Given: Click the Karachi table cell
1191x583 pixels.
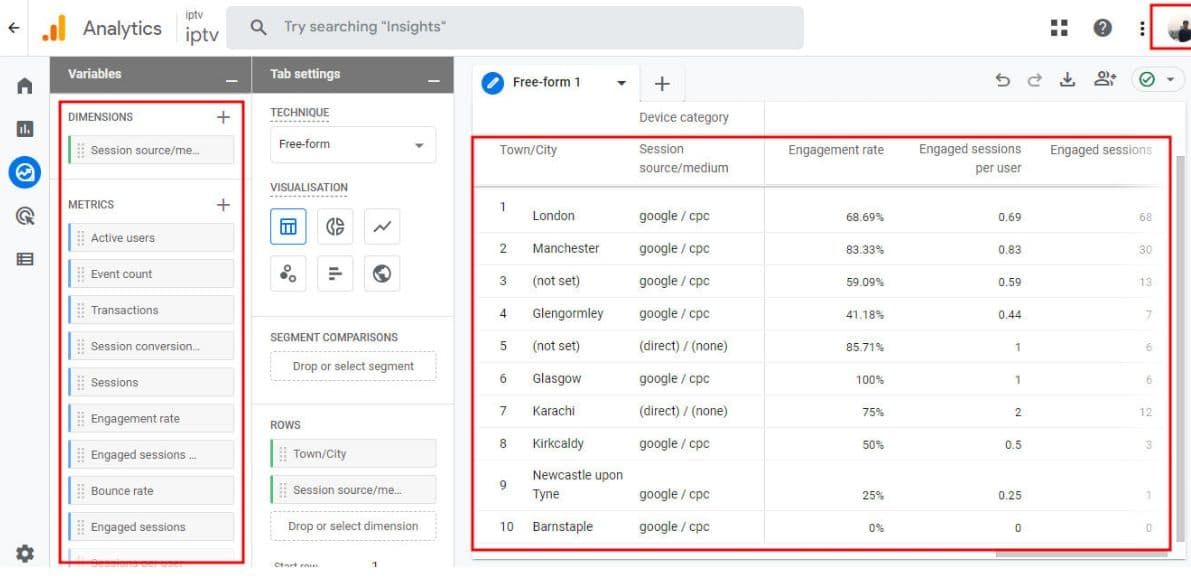Looking at the screenshot, I should coord(554,411).
